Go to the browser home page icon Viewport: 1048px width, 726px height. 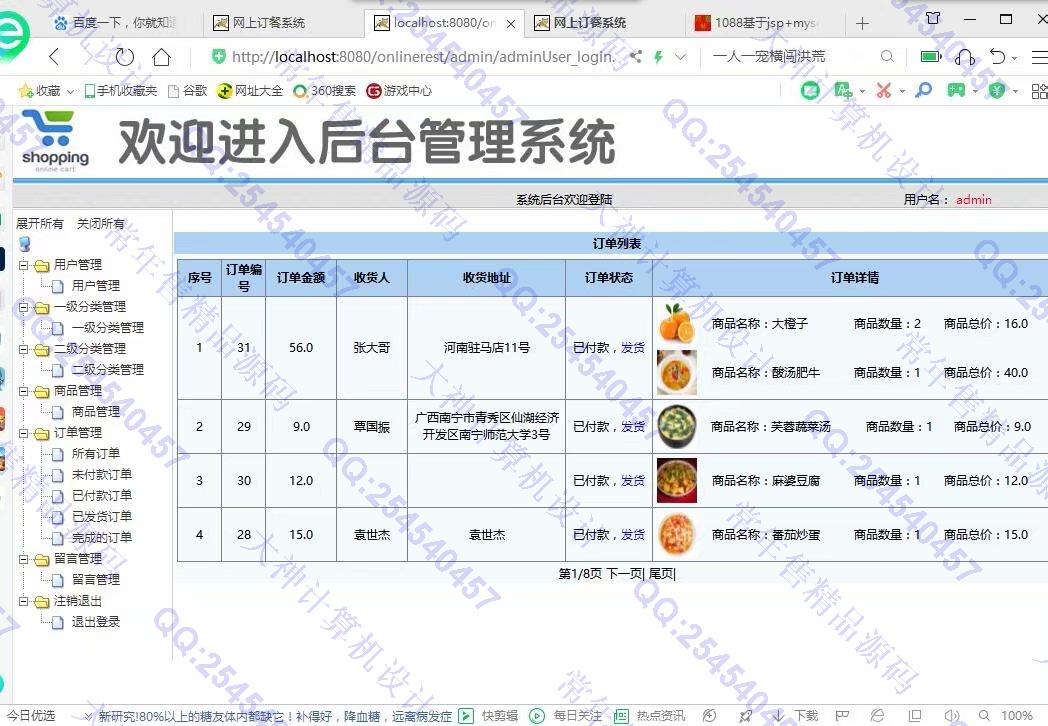coord(161,57)
